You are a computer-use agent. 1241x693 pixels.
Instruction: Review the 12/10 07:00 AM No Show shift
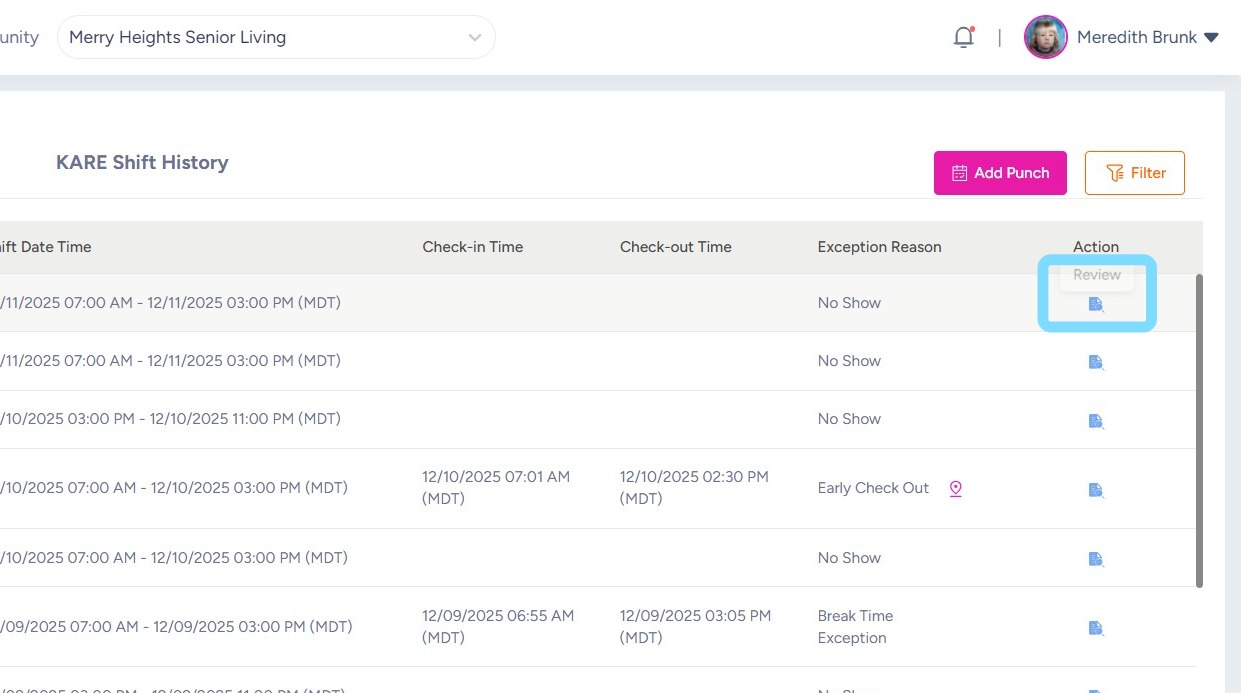click(1096, 558)
